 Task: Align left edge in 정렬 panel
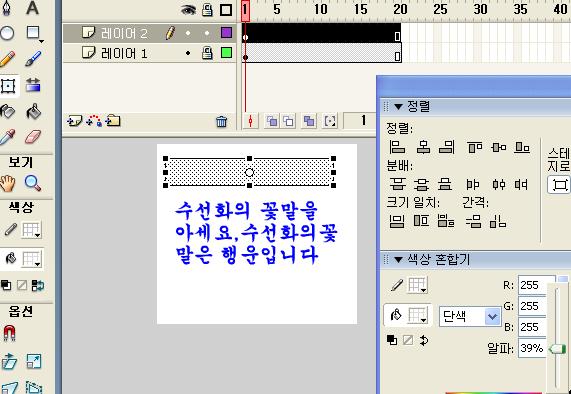tap(397, 147)
